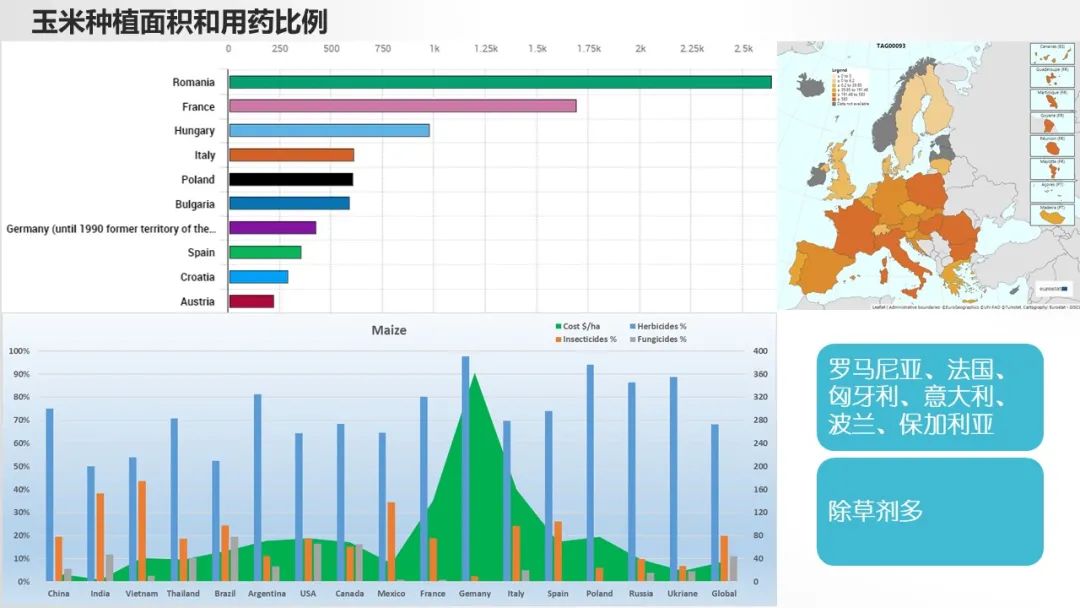Click the Gemany axis label
Screen dimensions: 1080x608
[475, 594]
